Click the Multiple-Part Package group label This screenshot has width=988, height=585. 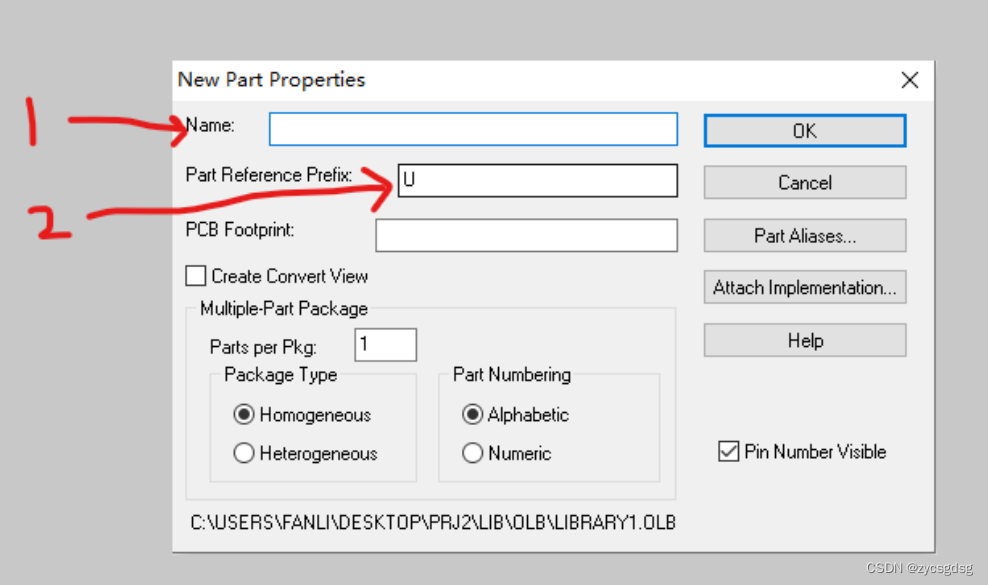(x=284, y=309)
